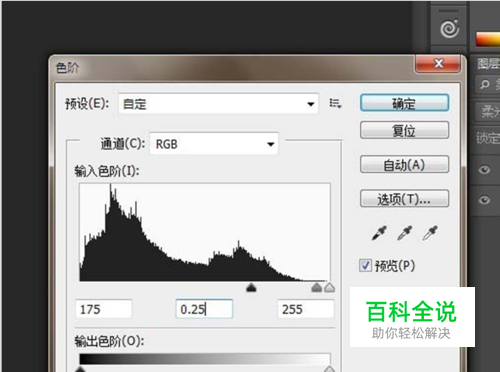Click the highlight input field 255

[306, 309]
